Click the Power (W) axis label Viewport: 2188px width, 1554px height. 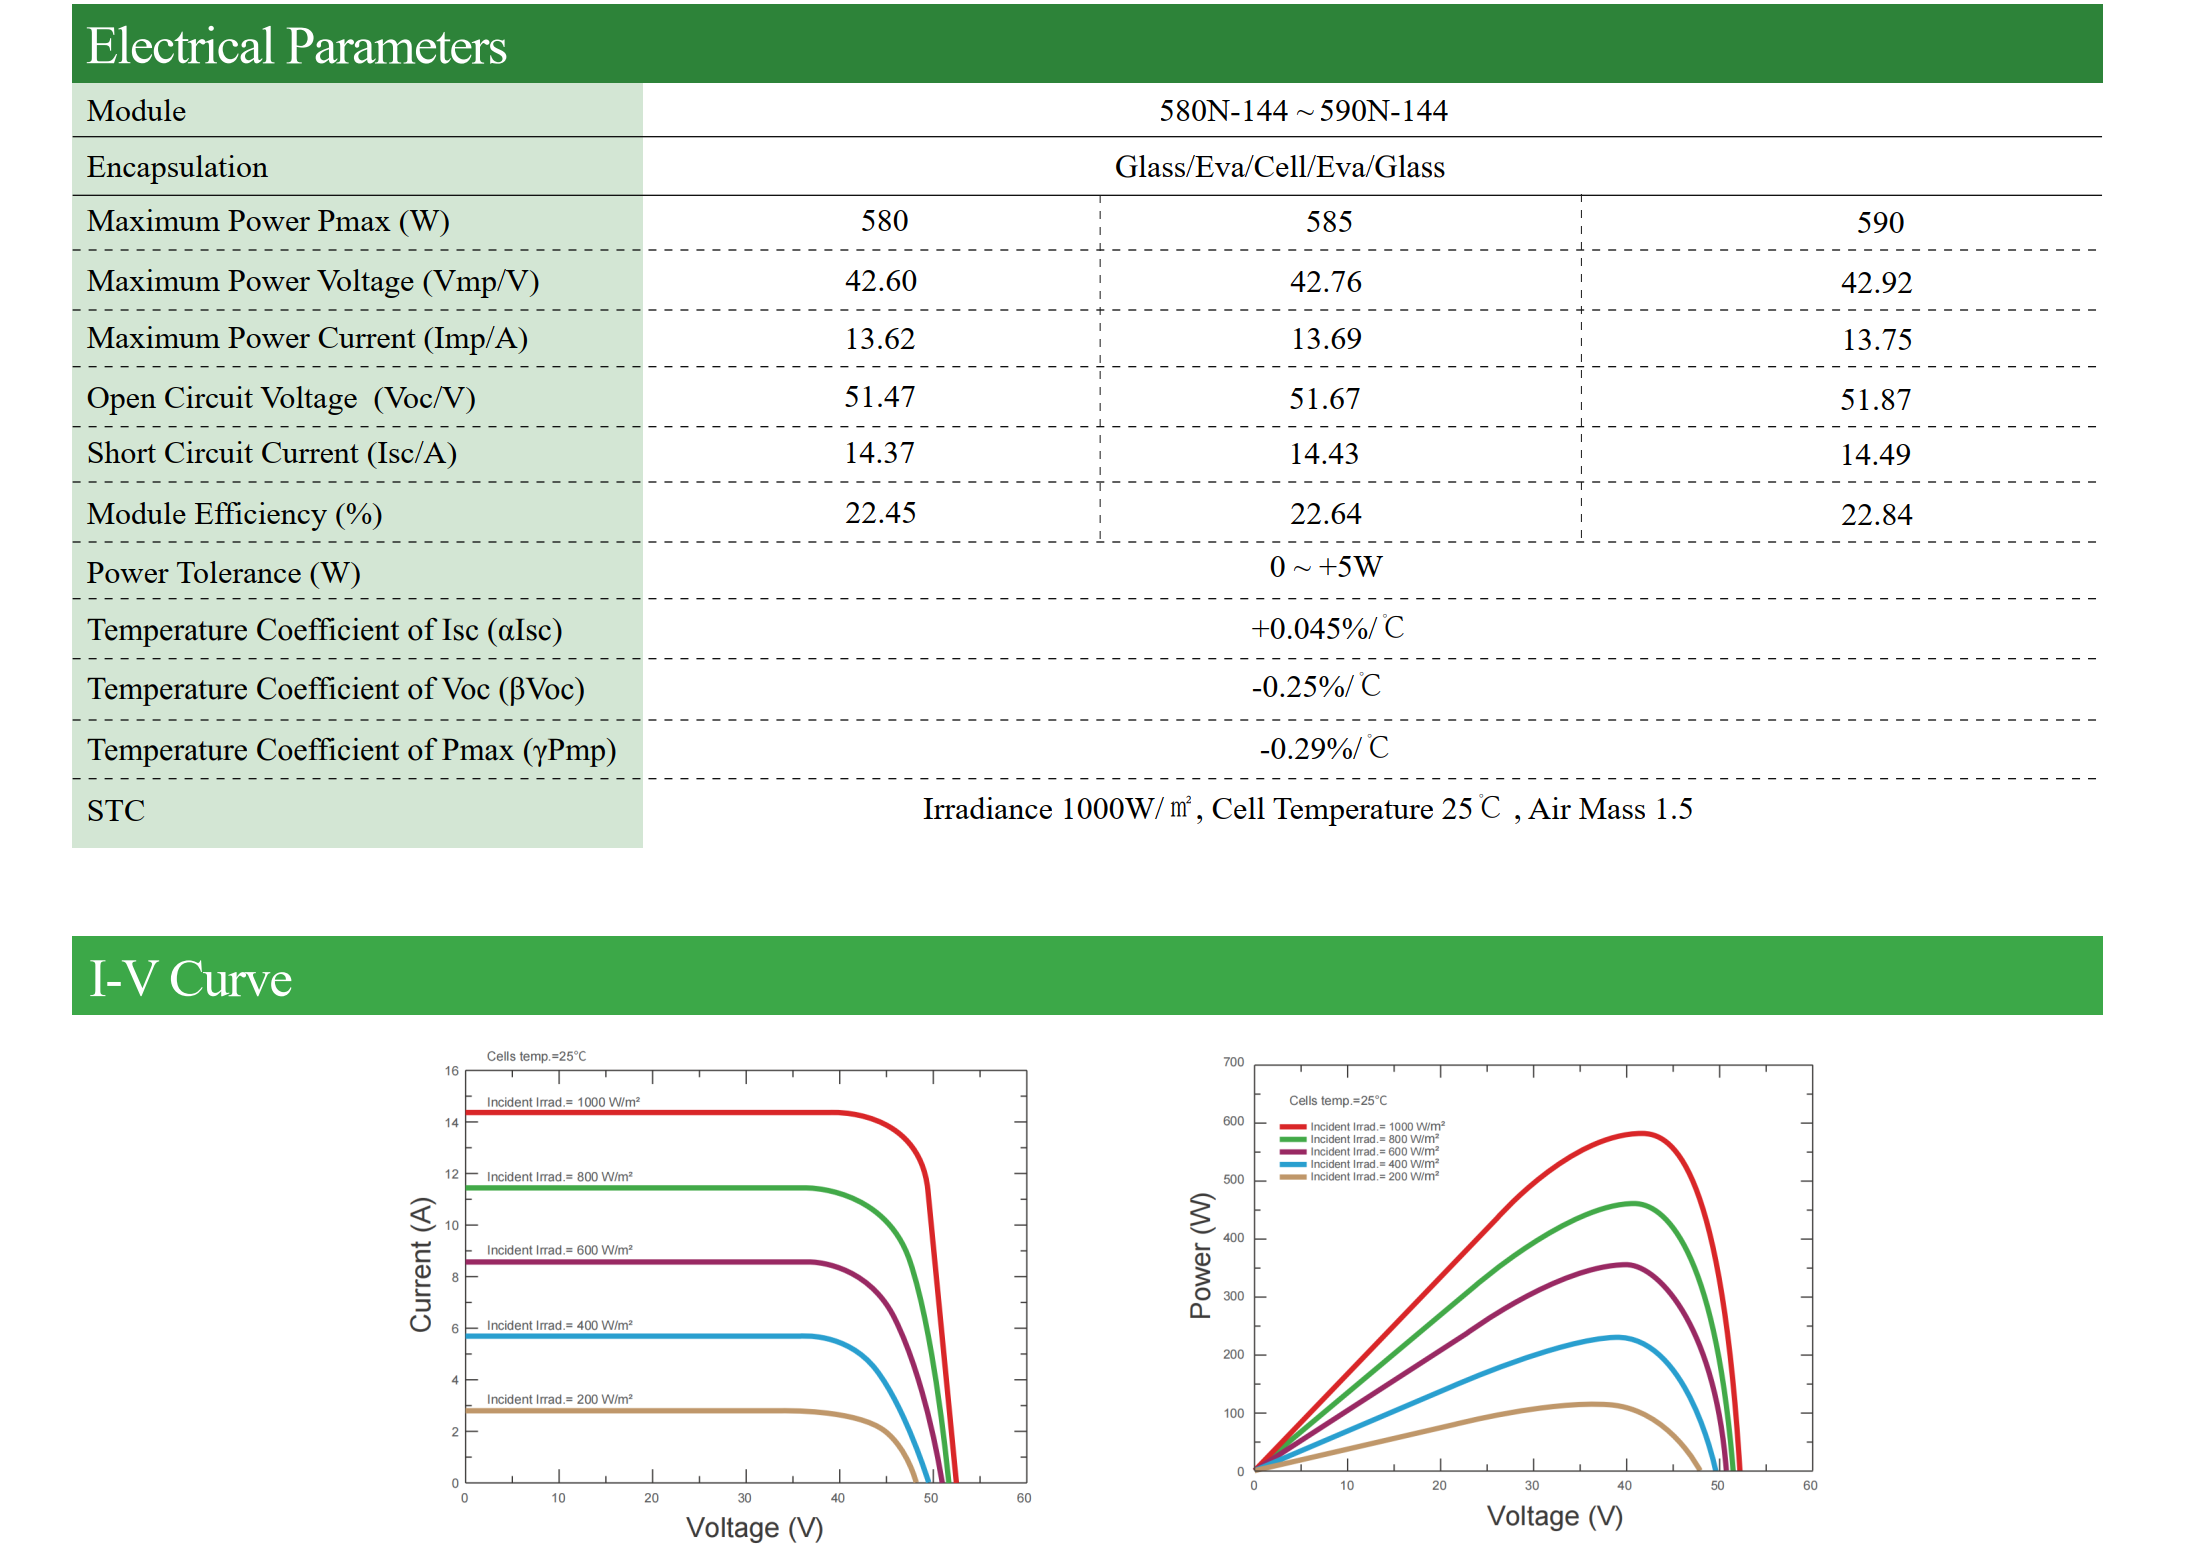pyautogui.click(x=1200, y=1255)
